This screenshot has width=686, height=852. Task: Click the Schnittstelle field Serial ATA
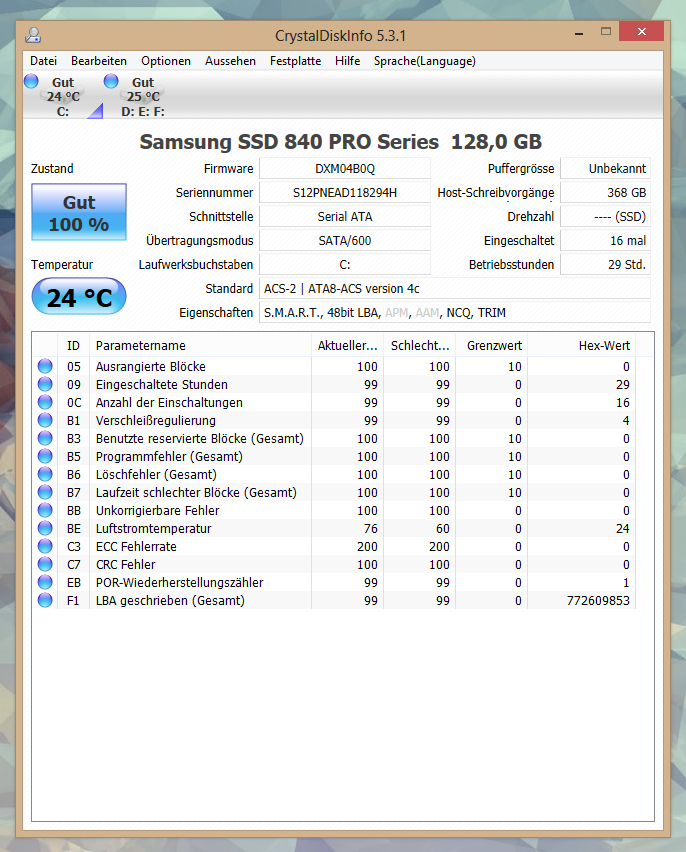pos(345,216)
